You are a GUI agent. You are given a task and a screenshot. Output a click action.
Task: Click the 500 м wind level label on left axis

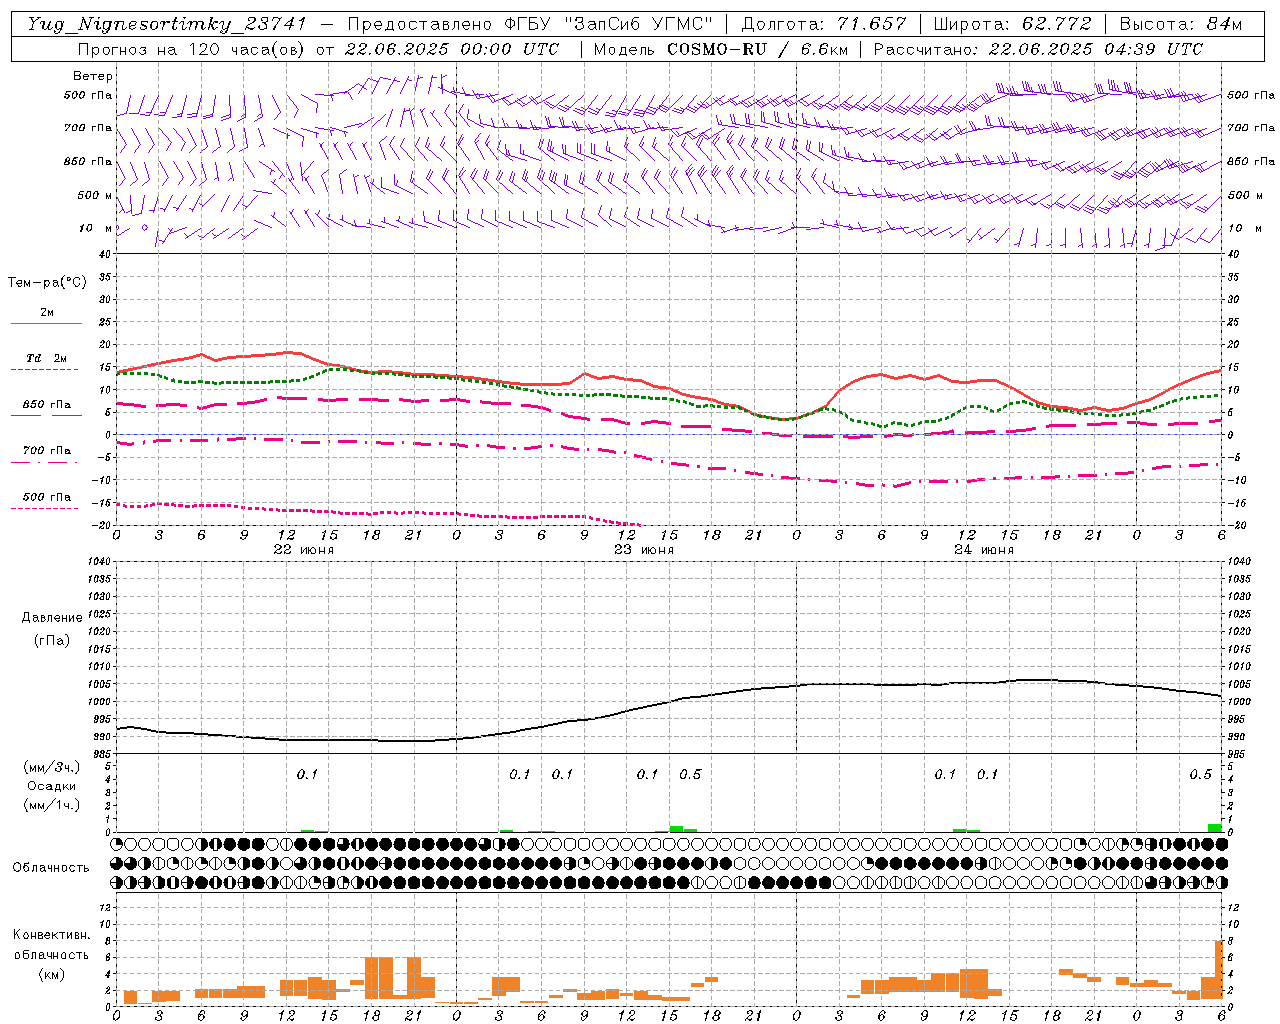click(95, 195)
